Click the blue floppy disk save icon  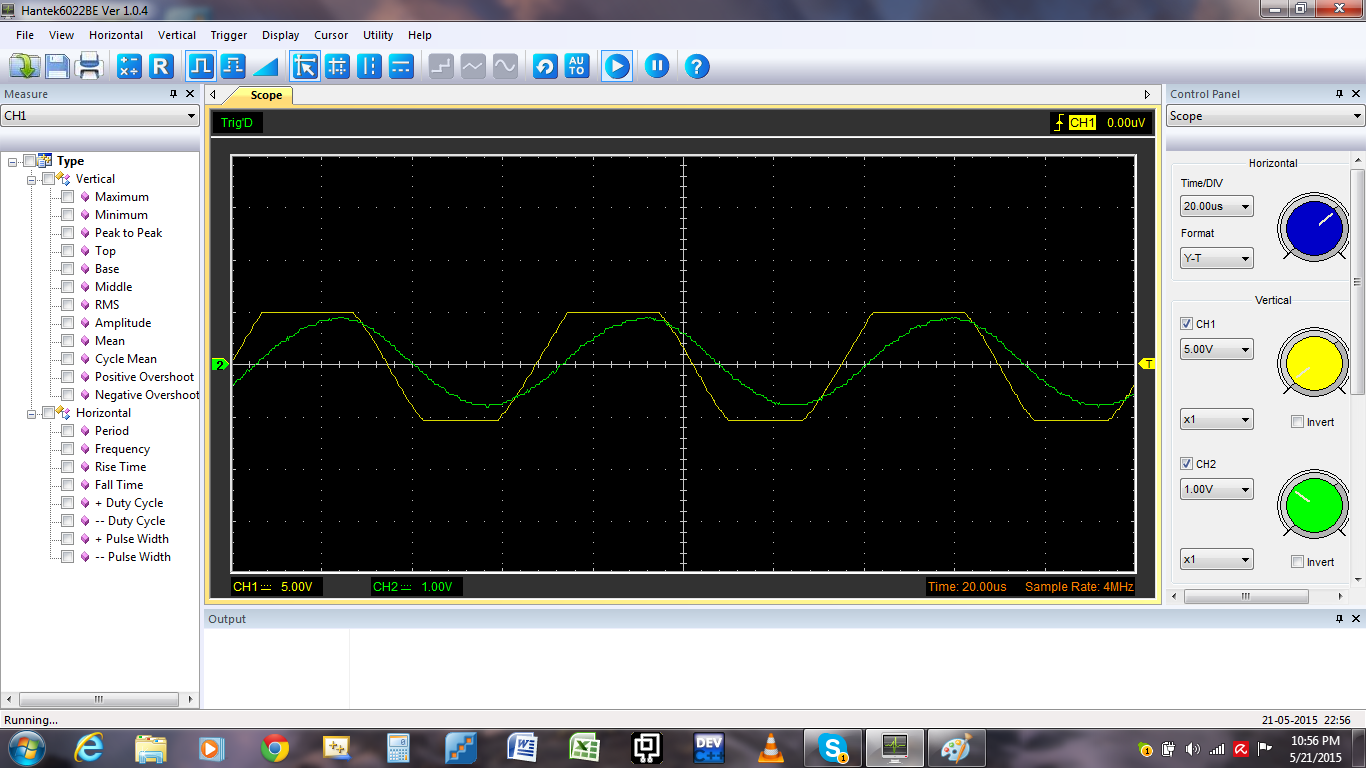coord(57,67)
